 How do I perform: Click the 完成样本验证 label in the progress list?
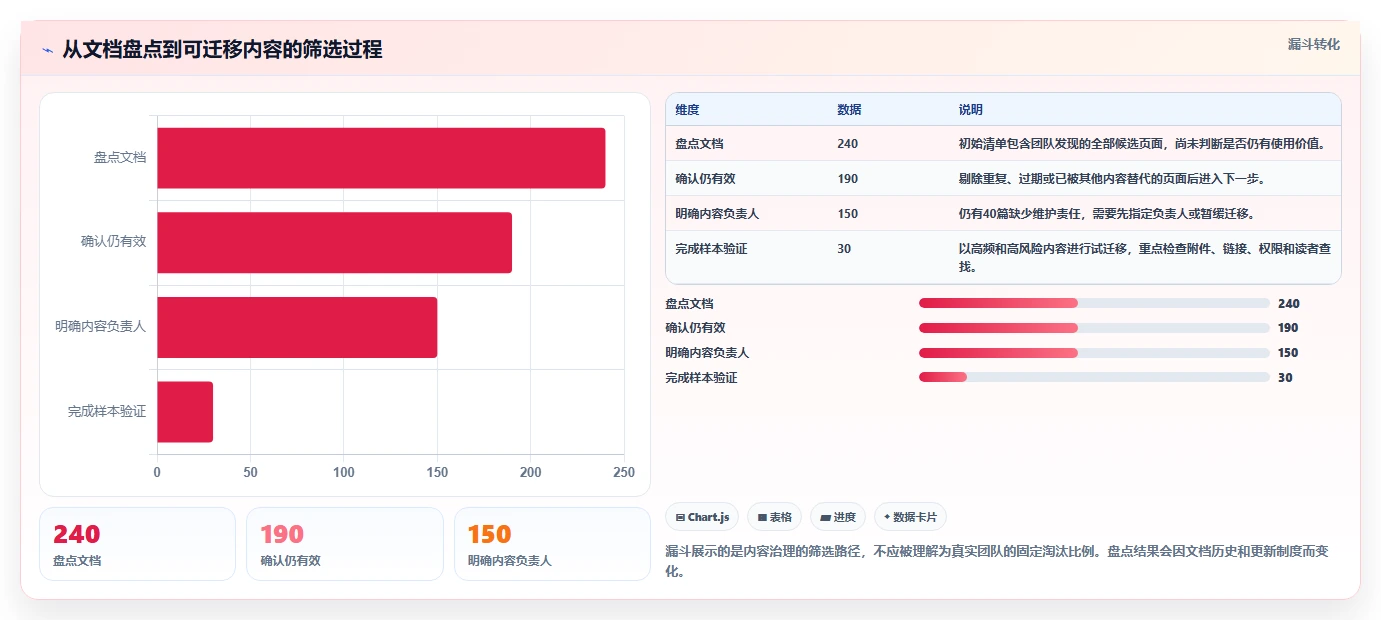[701, 377]
